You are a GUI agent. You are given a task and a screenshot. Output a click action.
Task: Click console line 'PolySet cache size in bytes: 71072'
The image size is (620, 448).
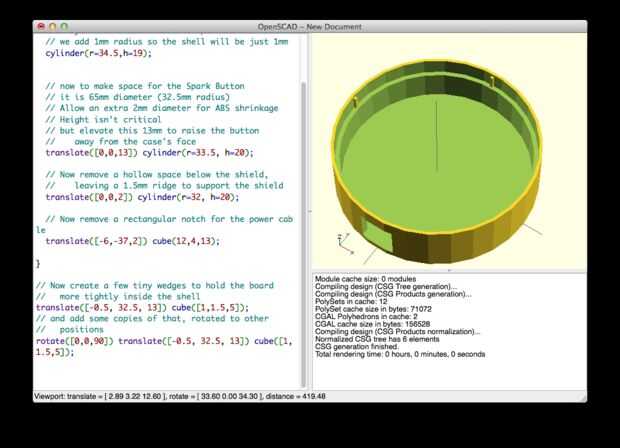point(373,309)
